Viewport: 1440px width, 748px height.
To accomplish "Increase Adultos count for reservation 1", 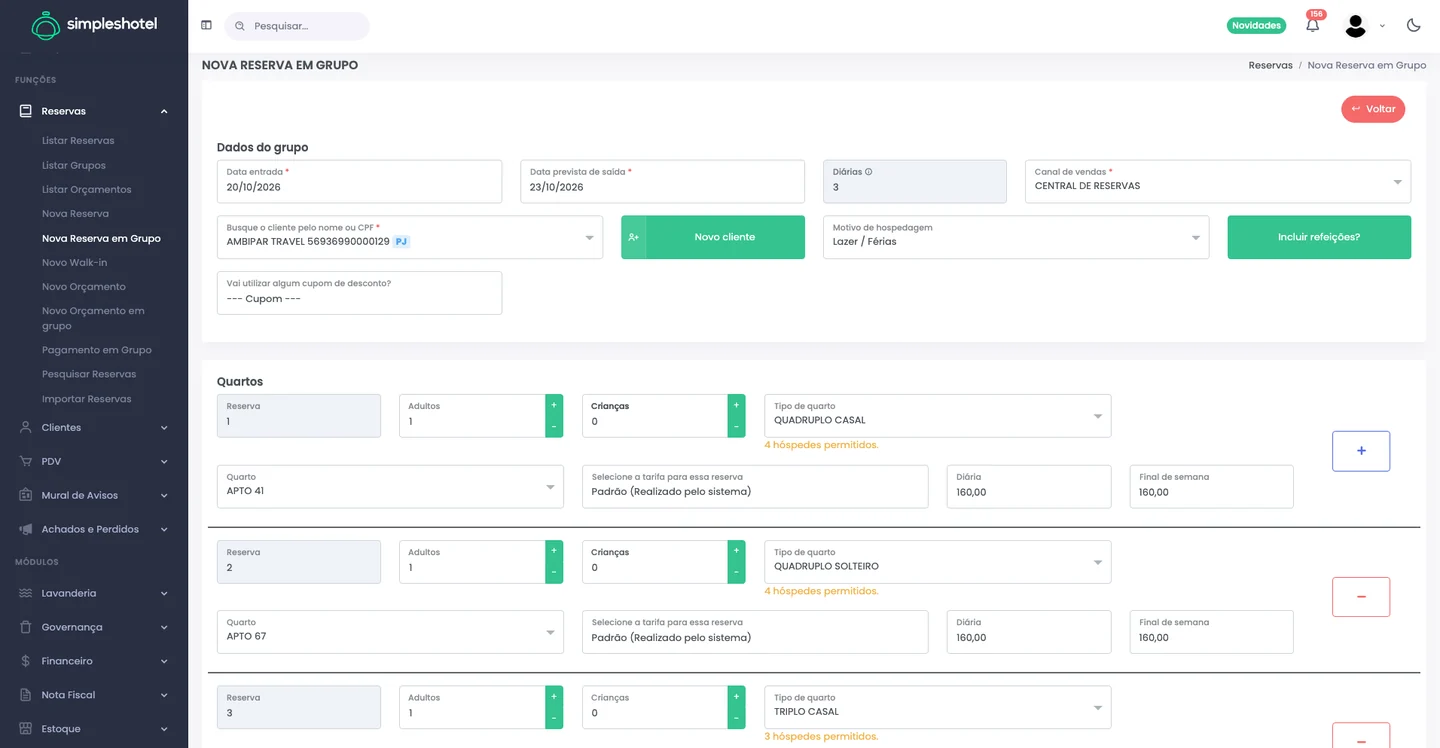I will [553, 405].
